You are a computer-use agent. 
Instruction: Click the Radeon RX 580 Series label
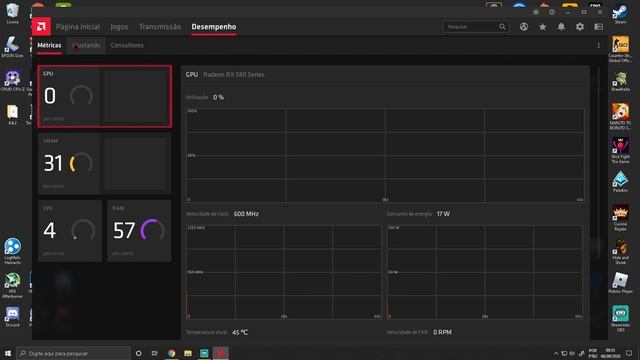[233, 75]
